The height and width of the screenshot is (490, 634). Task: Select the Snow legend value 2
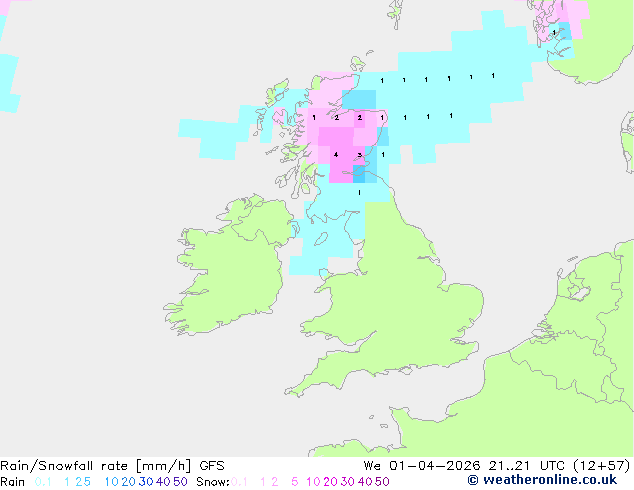pyautogui.click(x=275, y=482)
